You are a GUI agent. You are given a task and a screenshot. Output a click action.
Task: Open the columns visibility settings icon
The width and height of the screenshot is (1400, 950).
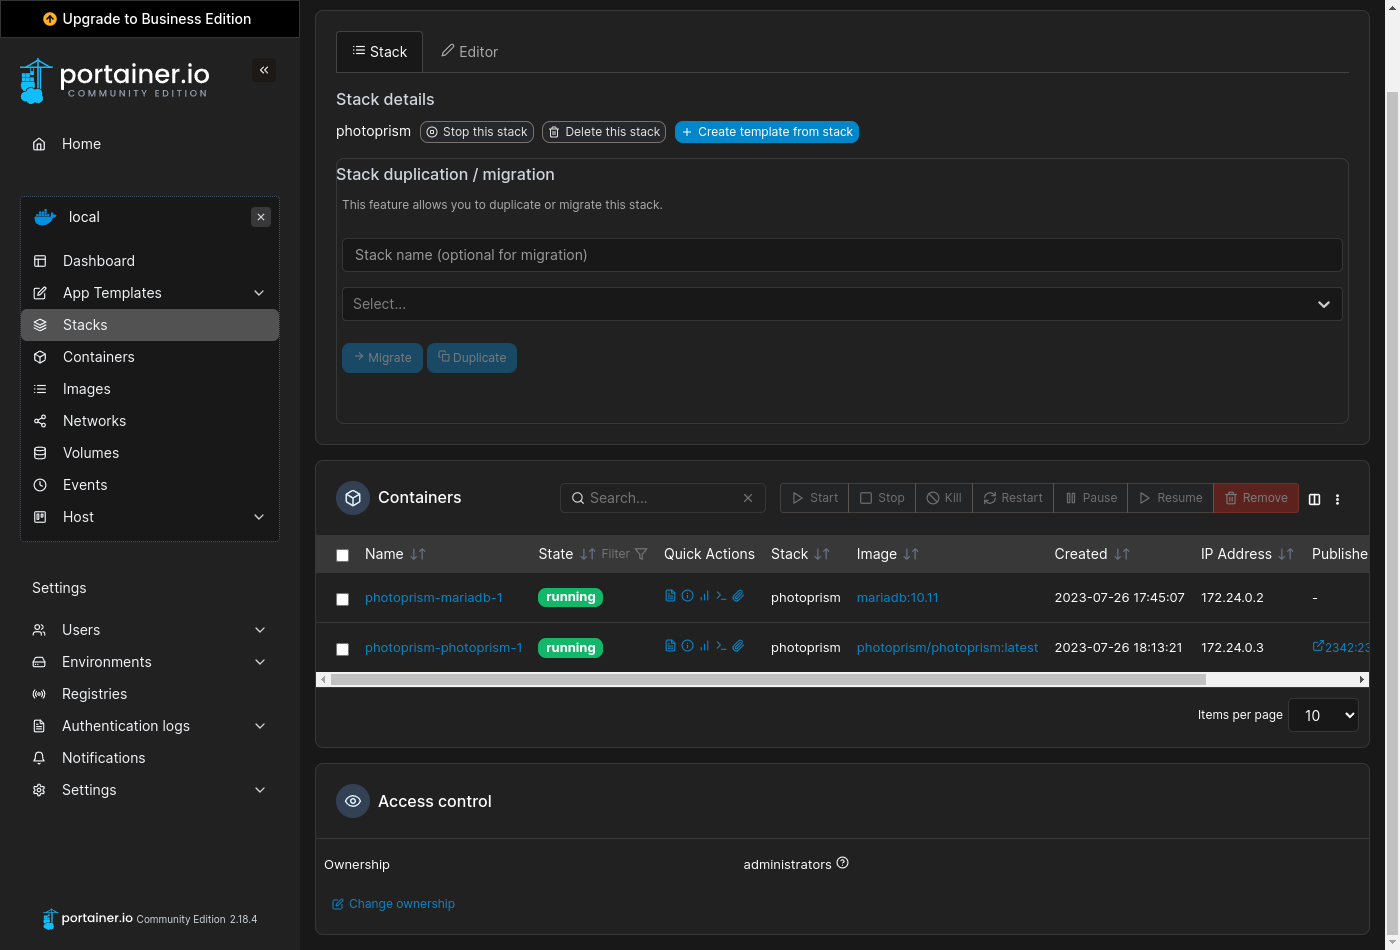point(1314,498)
